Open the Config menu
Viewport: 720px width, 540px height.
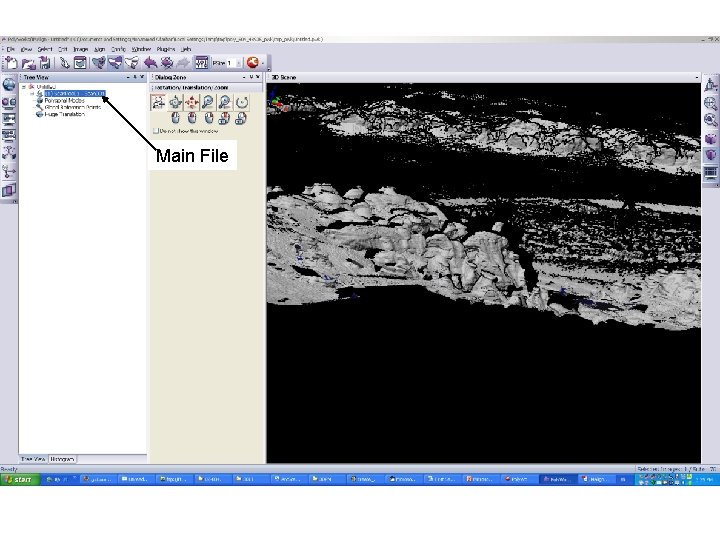click(118, 49)
